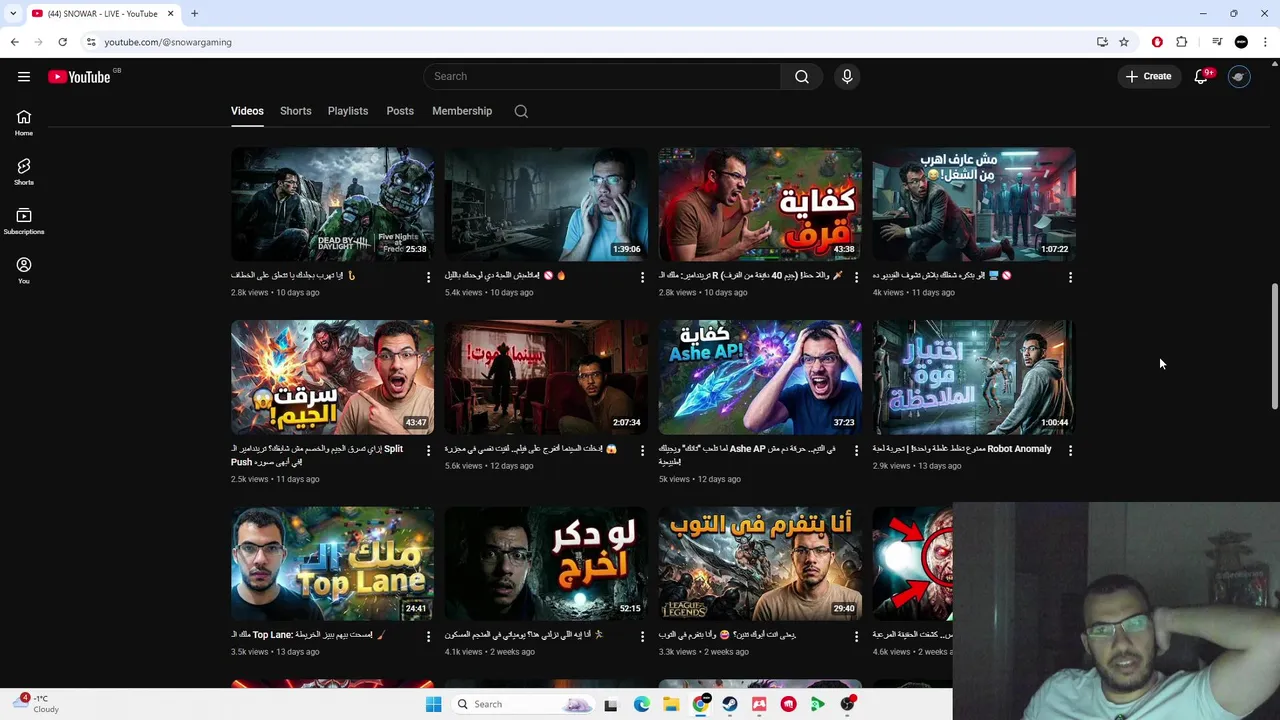Switch to the channel Shorts tab
1280x720 pixels.
[x=295, y=111]
